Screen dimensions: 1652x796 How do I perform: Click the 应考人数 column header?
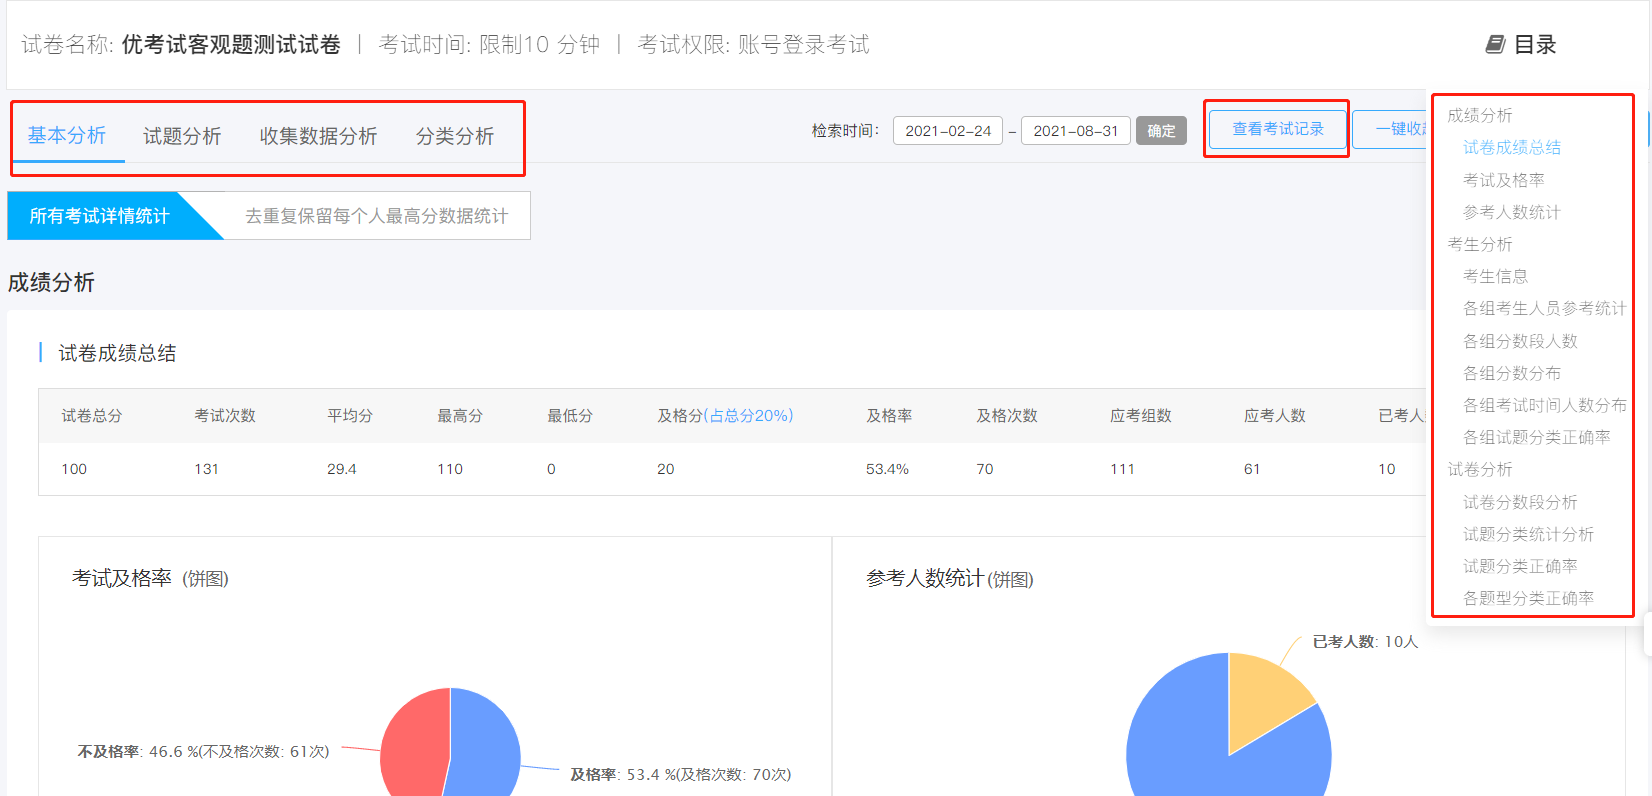1275,415
